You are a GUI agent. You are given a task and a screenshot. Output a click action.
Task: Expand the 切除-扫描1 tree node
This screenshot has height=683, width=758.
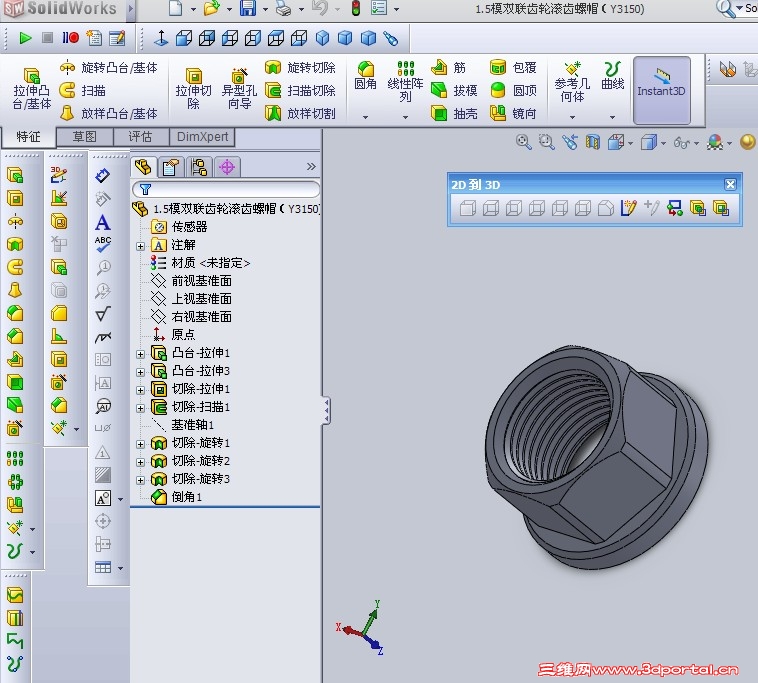tap(140, 408)
